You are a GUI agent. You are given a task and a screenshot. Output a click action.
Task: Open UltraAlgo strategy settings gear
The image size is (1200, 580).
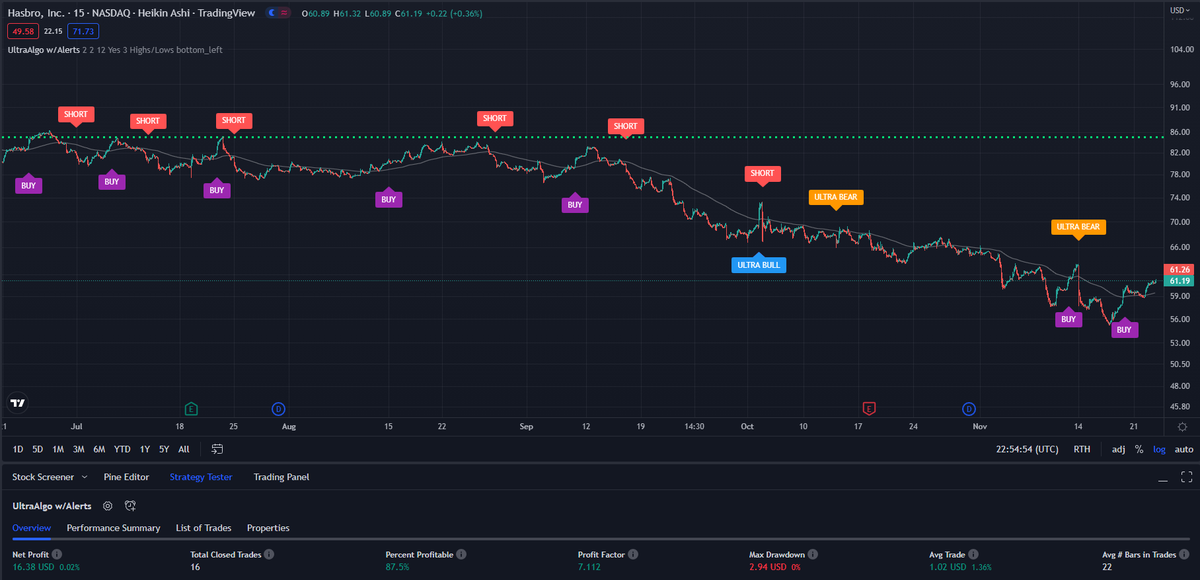coord(108,506)
